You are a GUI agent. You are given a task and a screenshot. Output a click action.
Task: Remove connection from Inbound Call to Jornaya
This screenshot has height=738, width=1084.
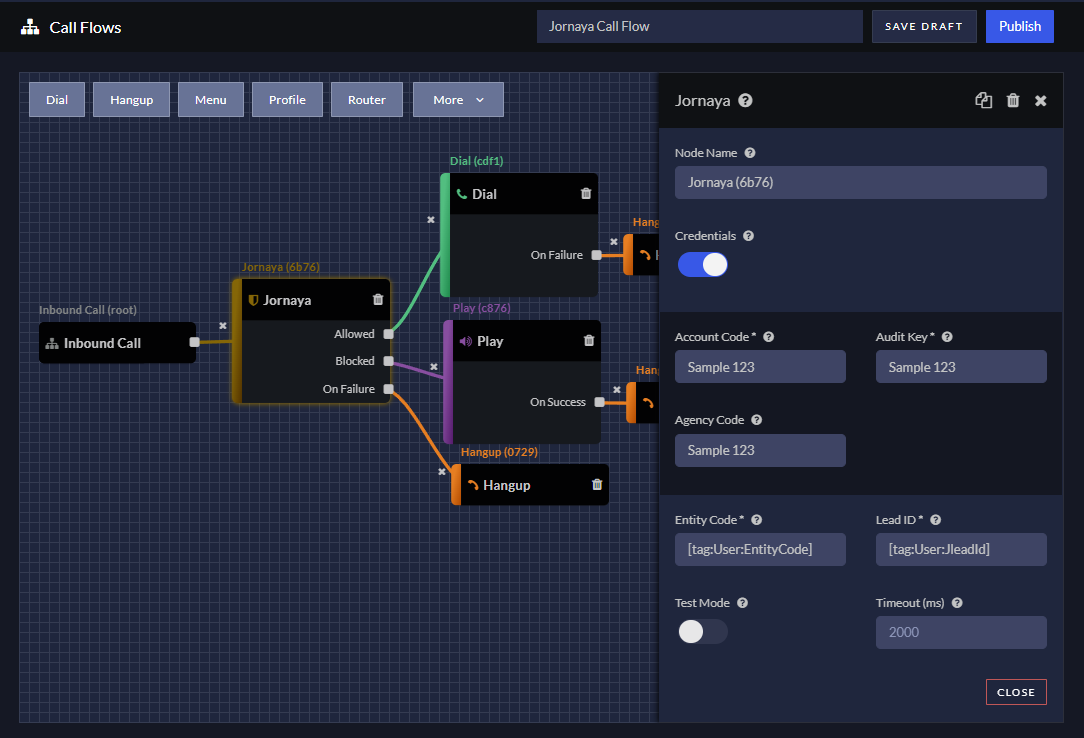point(223,325)
